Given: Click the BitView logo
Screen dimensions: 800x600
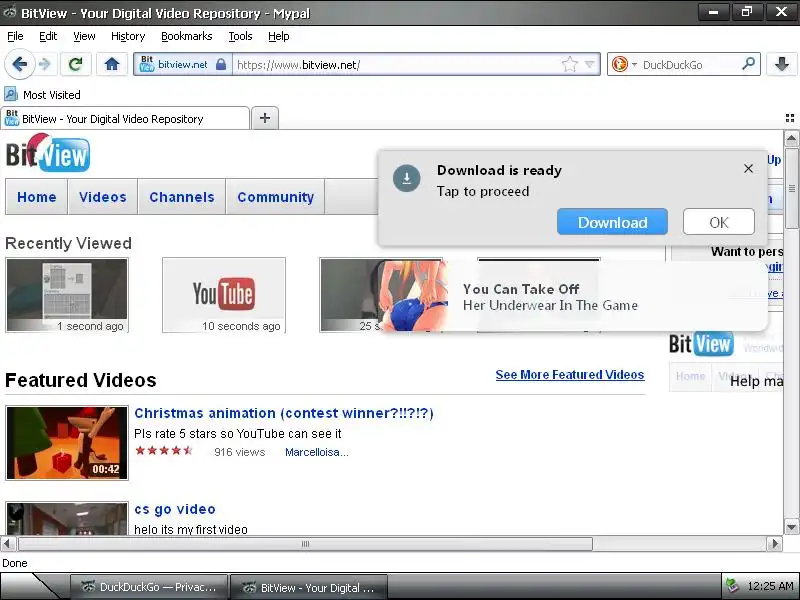Looking at the screenshot, I should [x=48, y=153].
